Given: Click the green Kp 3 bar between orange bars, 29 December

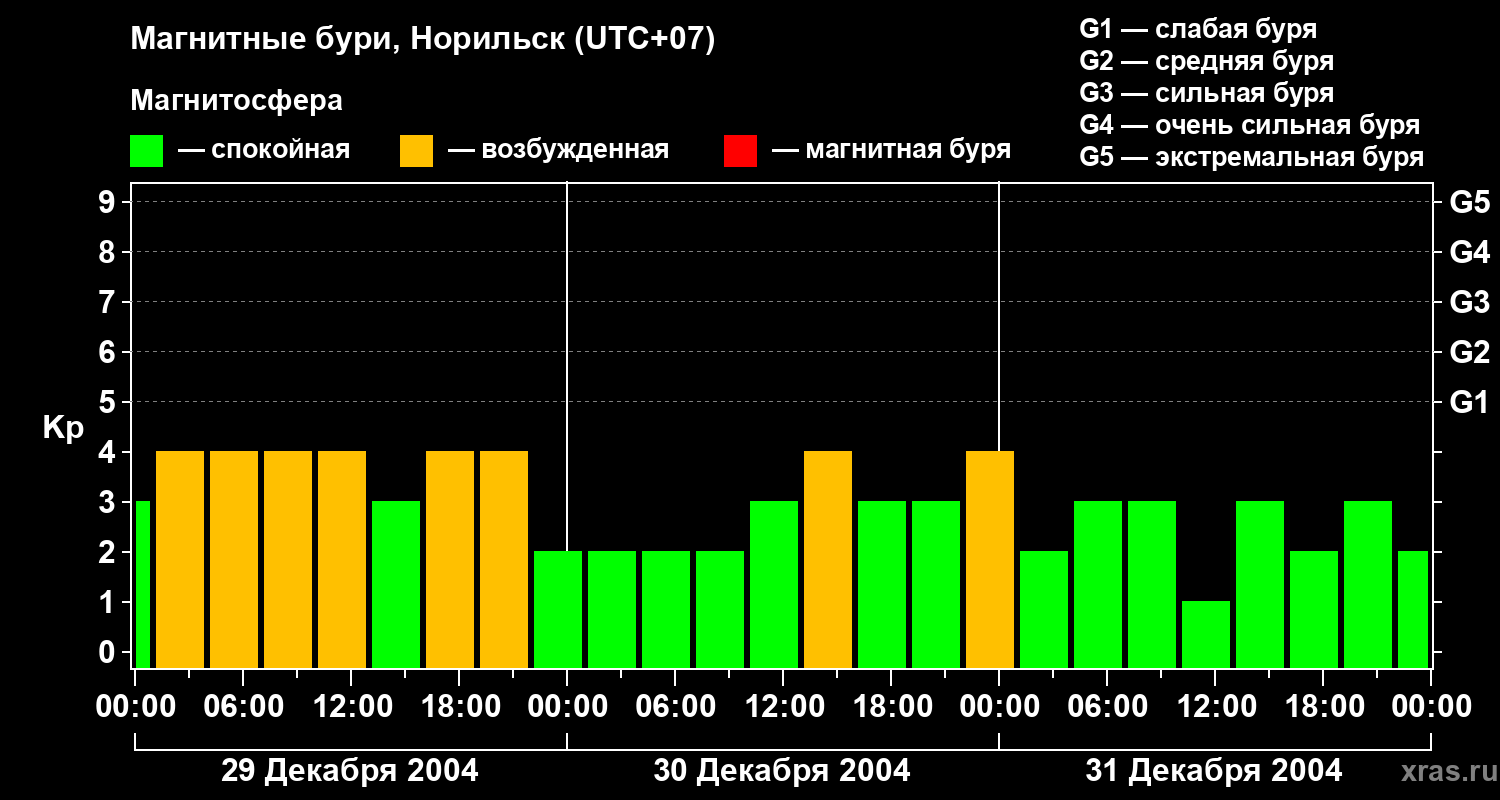Looking at the screenshot, I should [x=396, y=584].
